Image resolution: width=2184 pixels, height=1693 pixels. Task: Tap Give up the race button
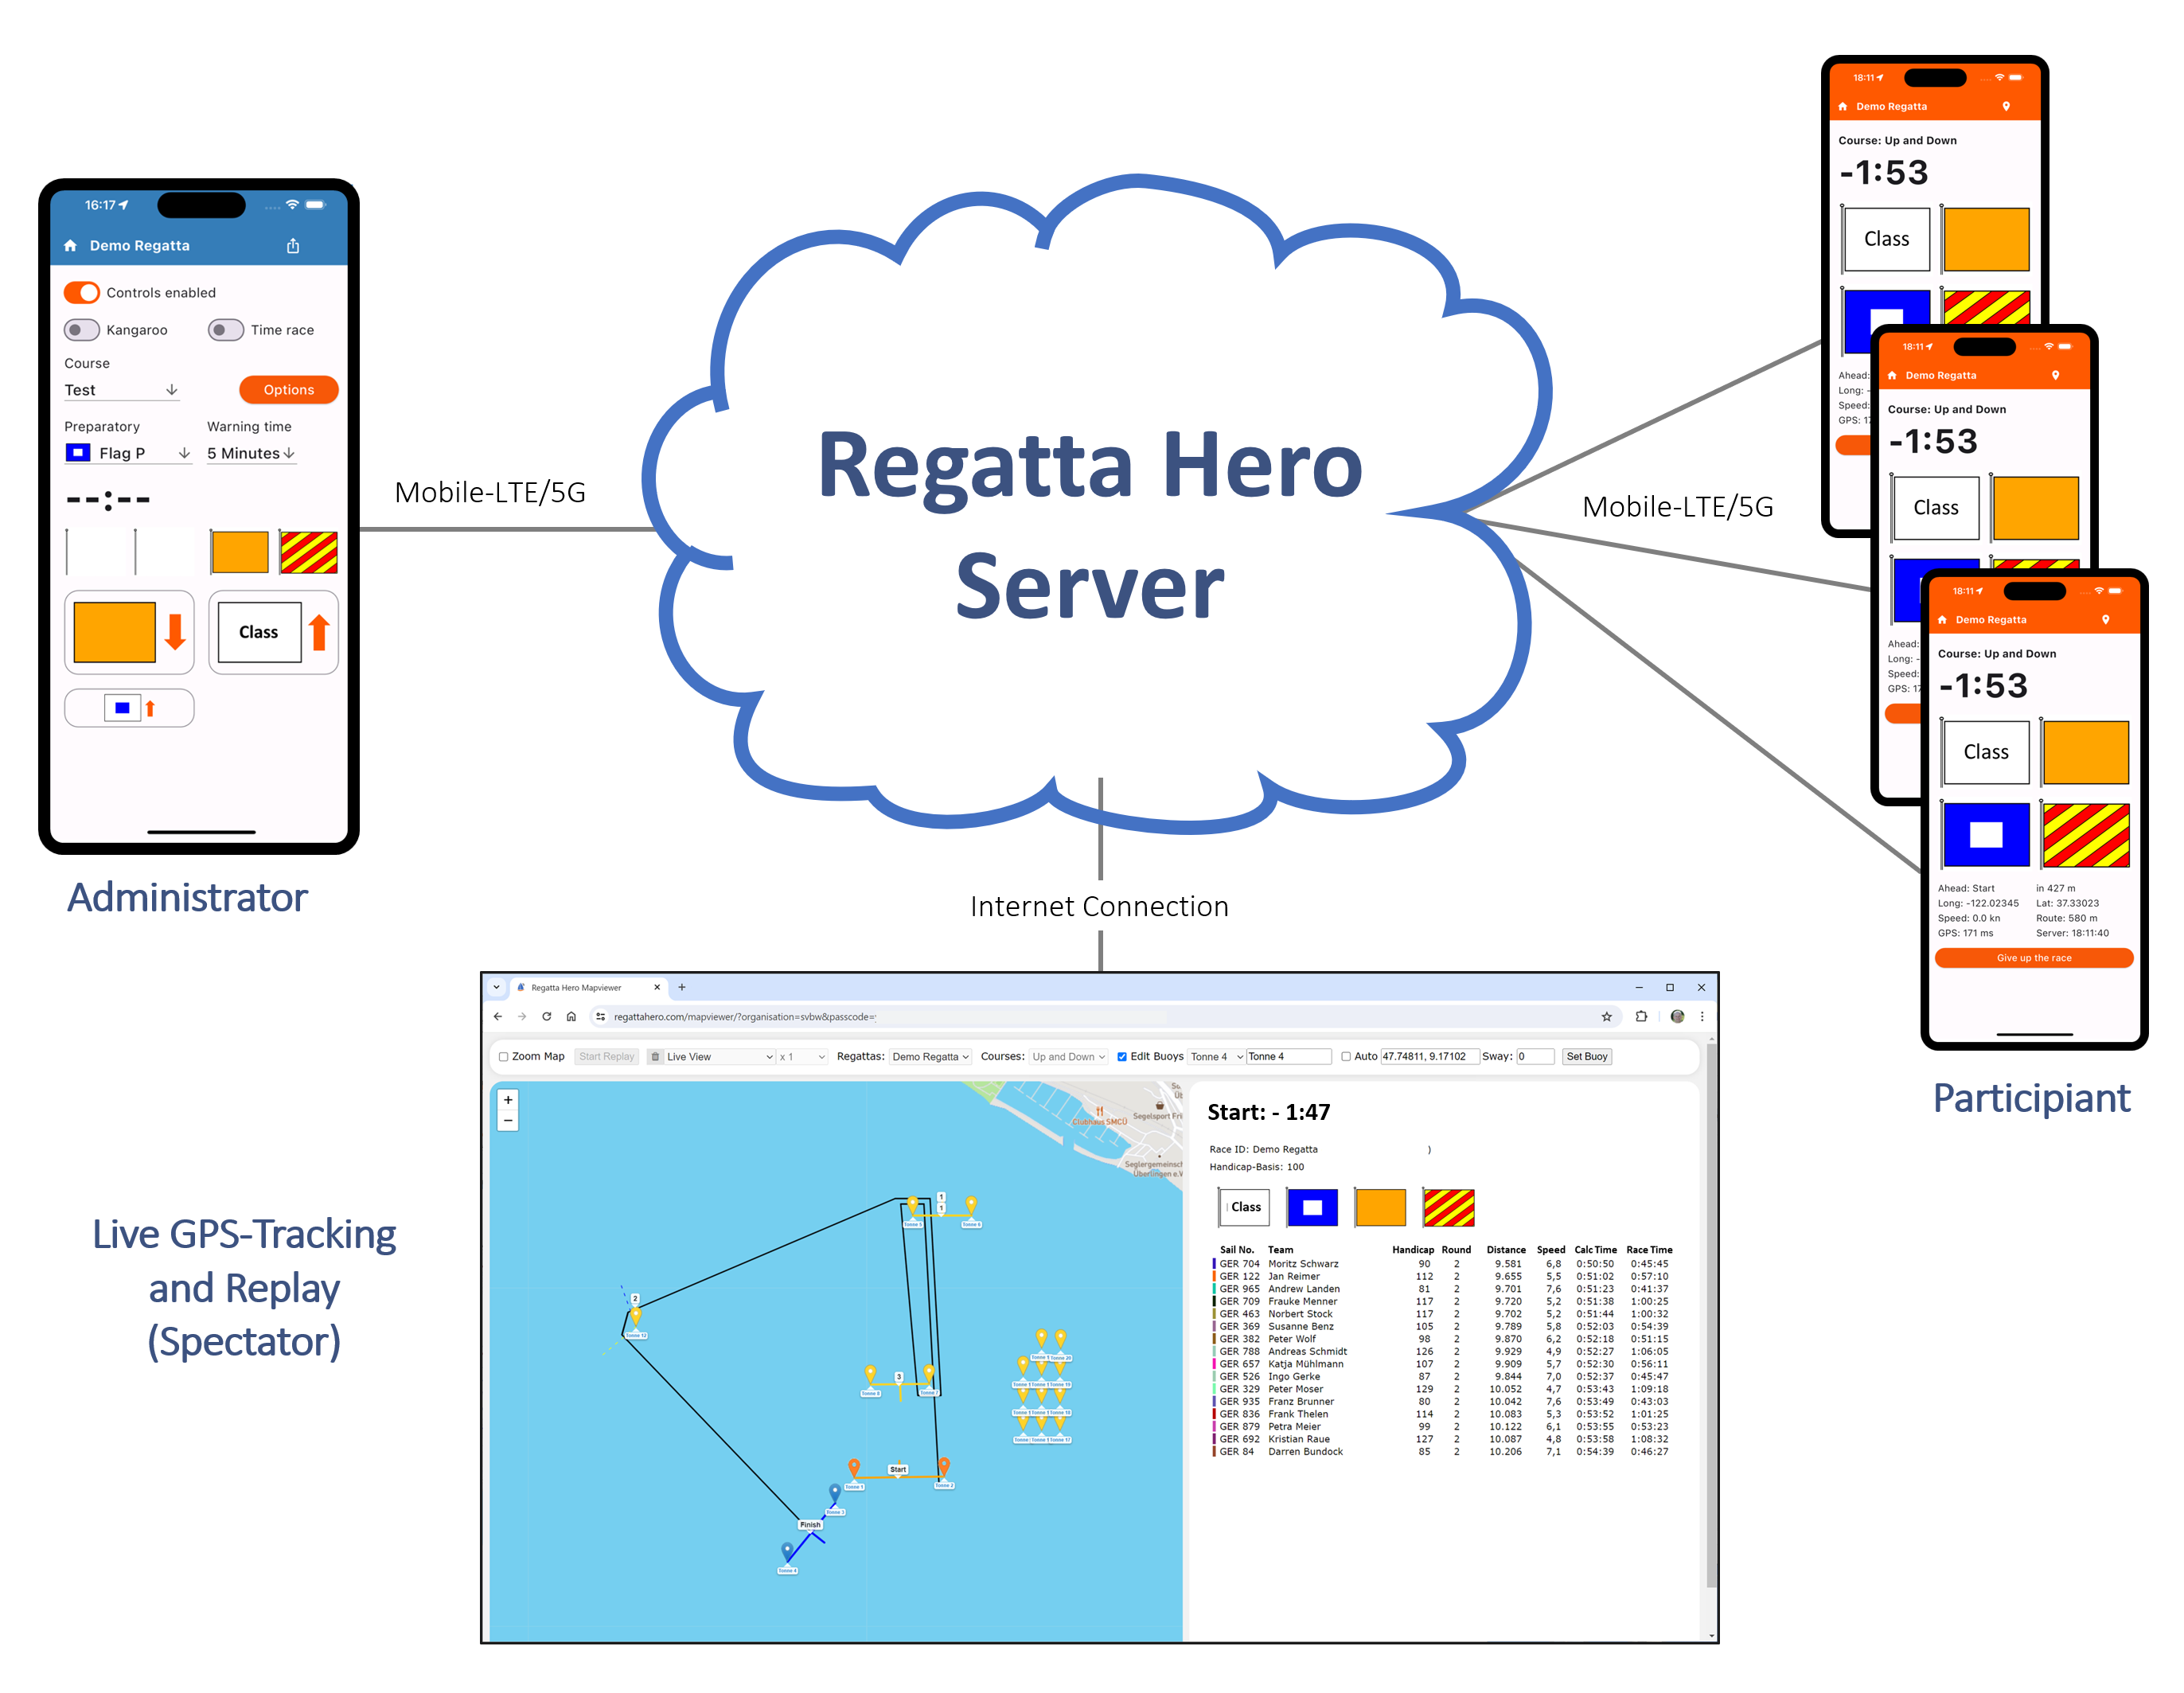(x=2034, y=958)
